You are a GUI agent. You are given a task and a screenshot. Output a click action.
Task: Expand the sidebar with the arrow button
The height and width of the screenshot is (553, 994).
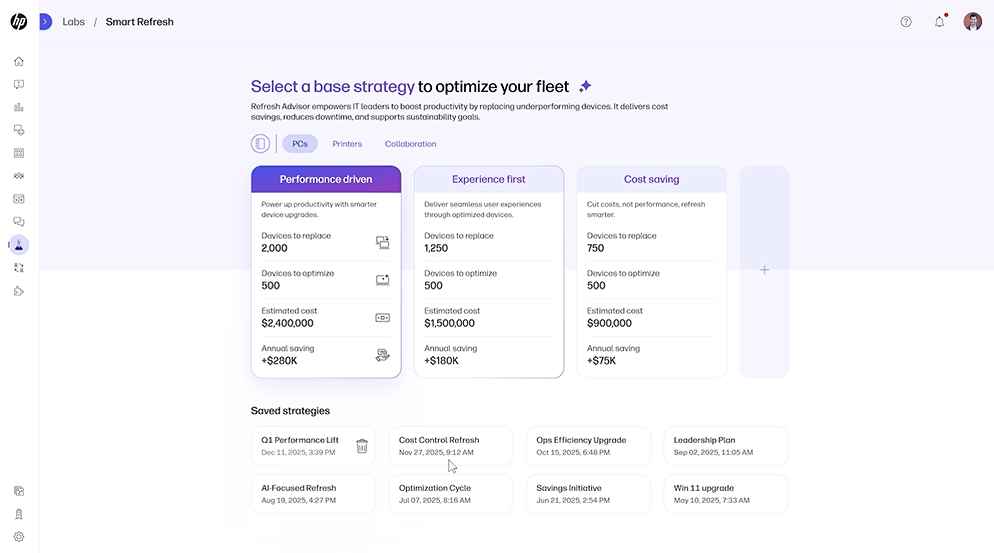point(45,21)
